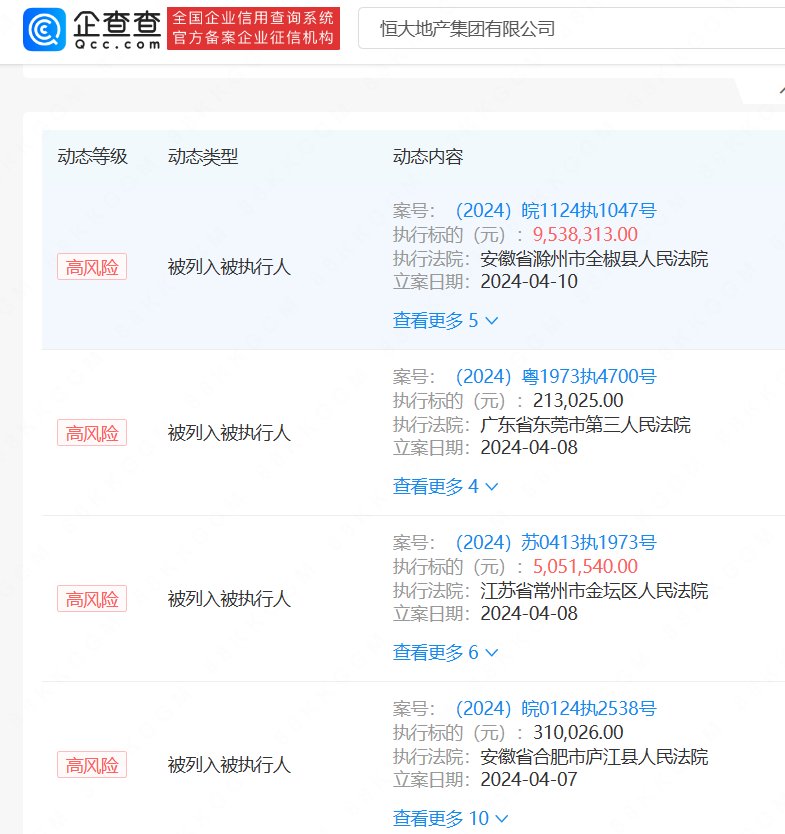Viewport: 785px width, 834px height.
Task: Open case link (2024)苏0413执1973号
Action: [x=555, y=543]
